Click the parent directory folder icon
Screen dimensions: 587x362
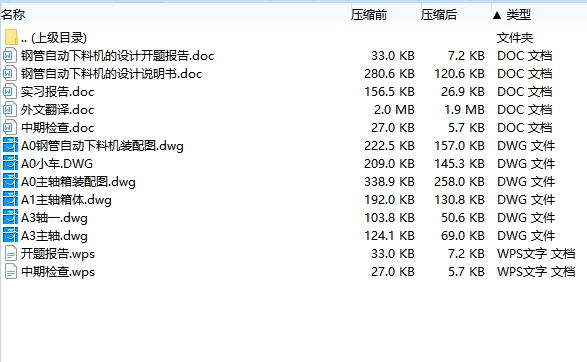click(11, 37)
